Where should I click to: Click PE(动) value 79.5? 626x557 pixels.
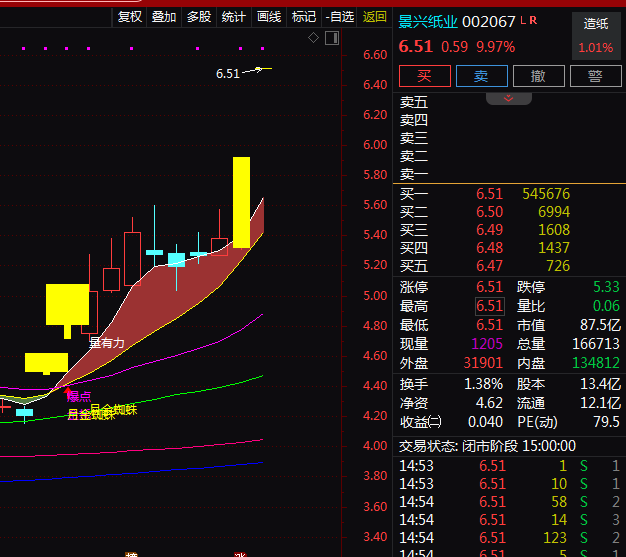[606, 422]
